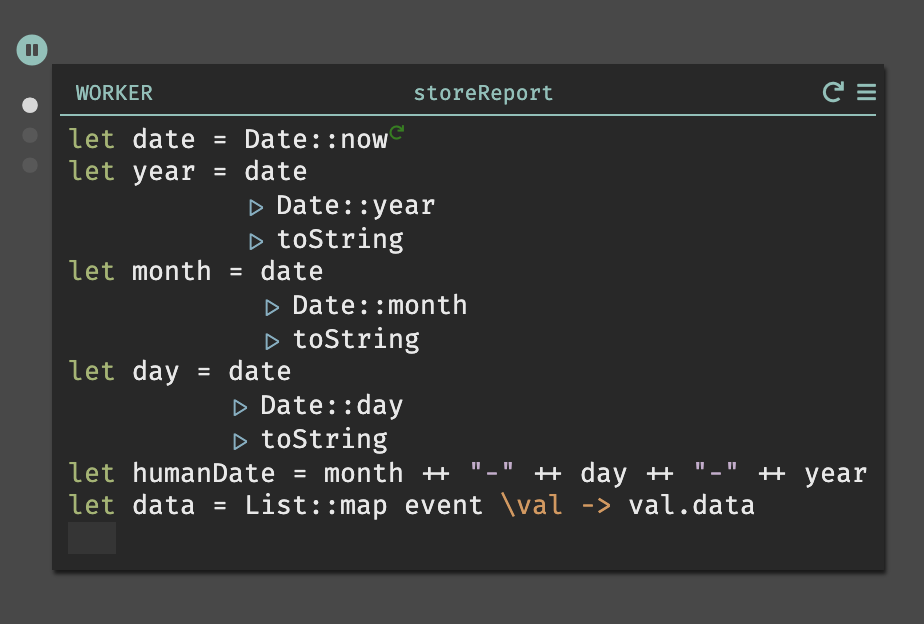
Task: Click the pipe arrow before toString under day
Action: (x=240, y=442)
